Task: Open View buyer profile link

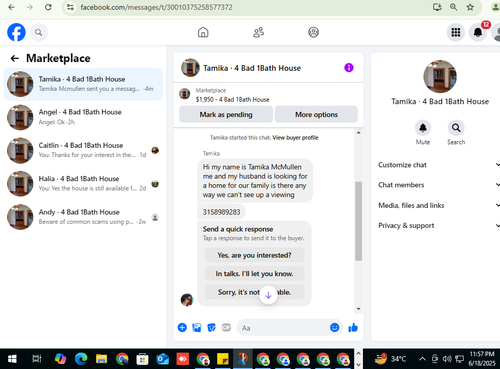Action: tap(295, 138)
